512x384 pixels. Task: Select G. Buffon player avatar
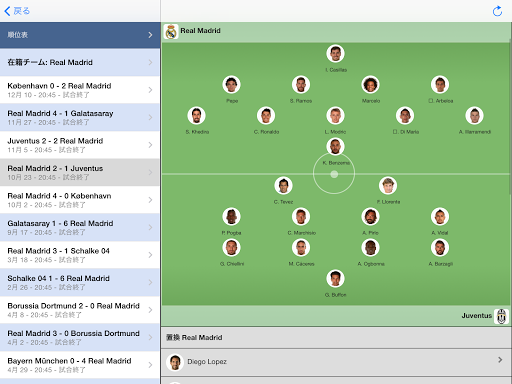click(335, 279)
